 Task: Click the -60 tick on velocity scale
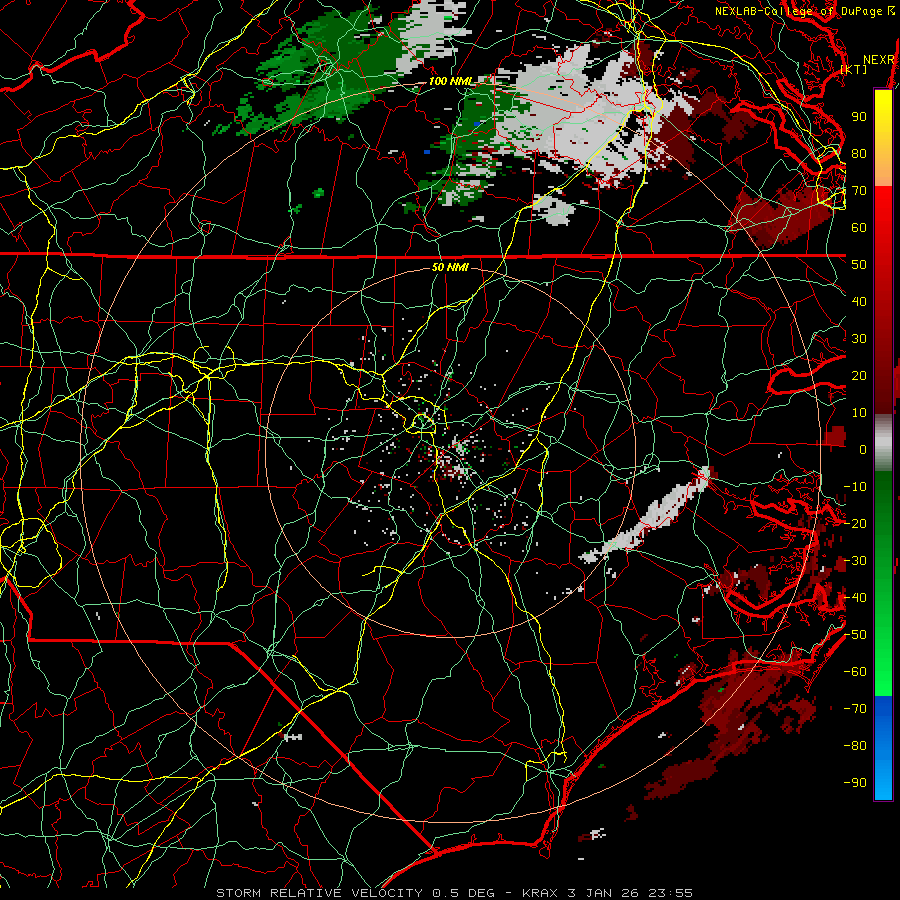[x=855, y=672]
